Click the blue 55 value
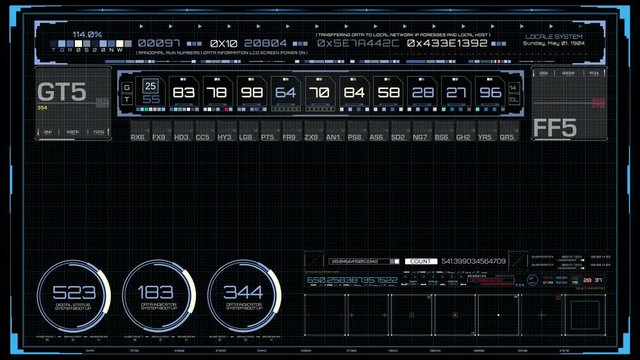The image size is (640, 360). 151,100
